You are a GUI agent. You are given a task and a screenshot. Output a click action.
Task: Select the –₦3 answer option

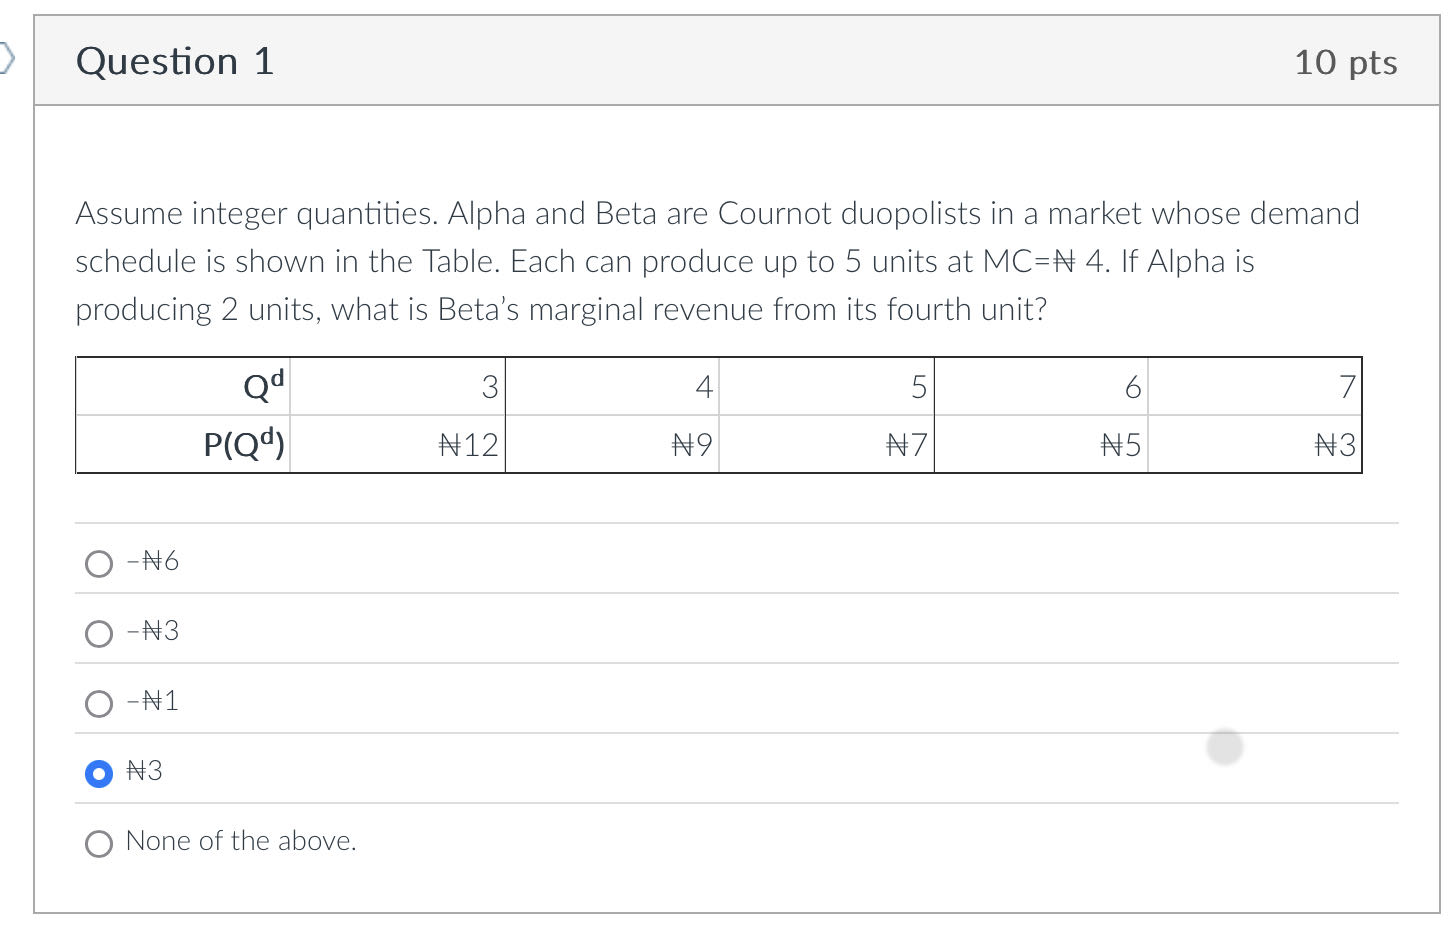point(99,633)
